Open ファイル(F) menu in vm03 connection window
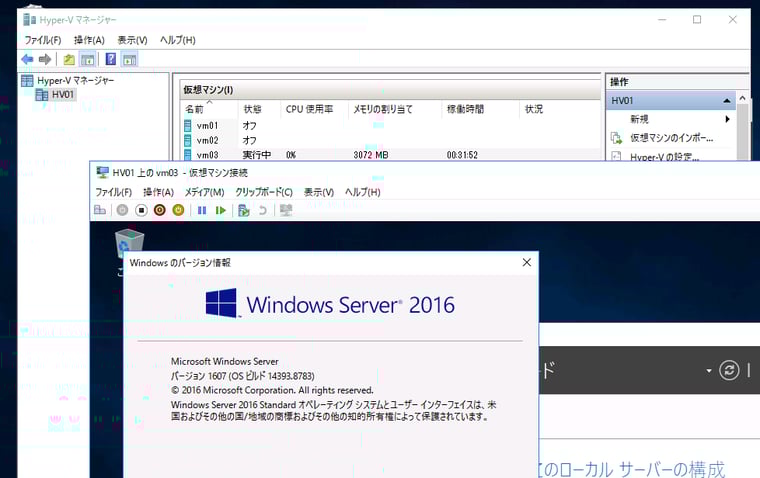 click(x=113, y=192)
